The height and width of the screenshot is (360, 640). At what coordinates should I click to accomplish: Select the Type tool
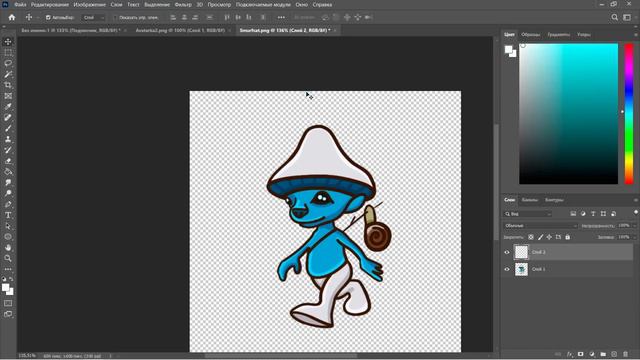click(8, 215)
